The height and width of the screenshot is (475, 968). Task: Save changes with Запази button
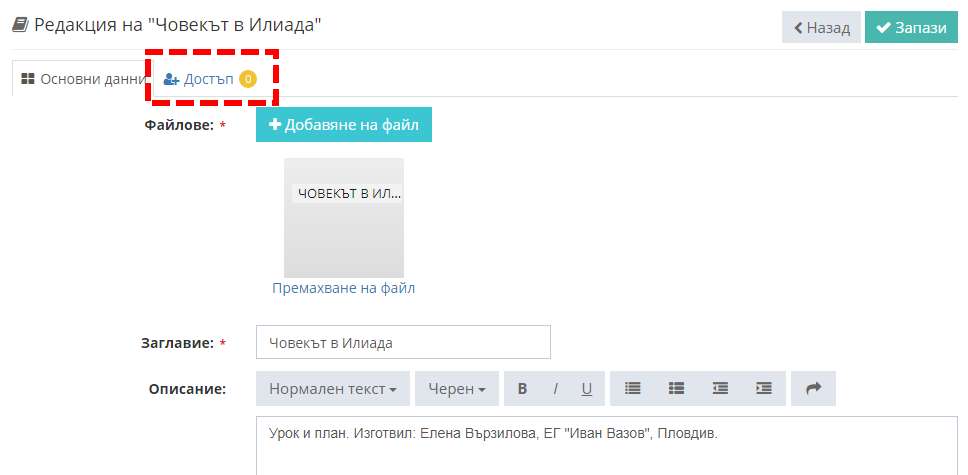point(911,27)
